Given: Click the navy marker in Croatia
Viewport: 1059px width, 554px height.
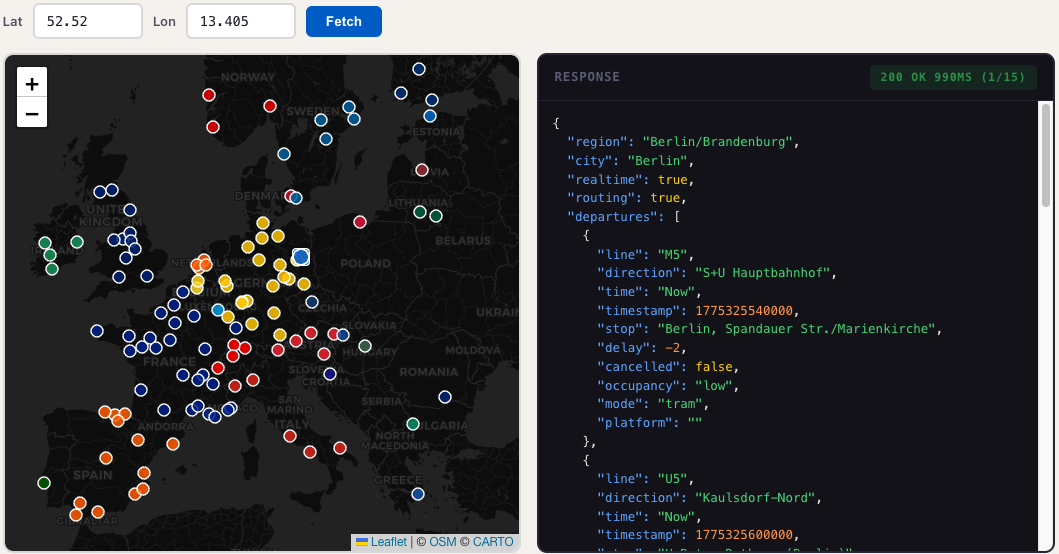Looking at the screenshot, I should [330, 374].
